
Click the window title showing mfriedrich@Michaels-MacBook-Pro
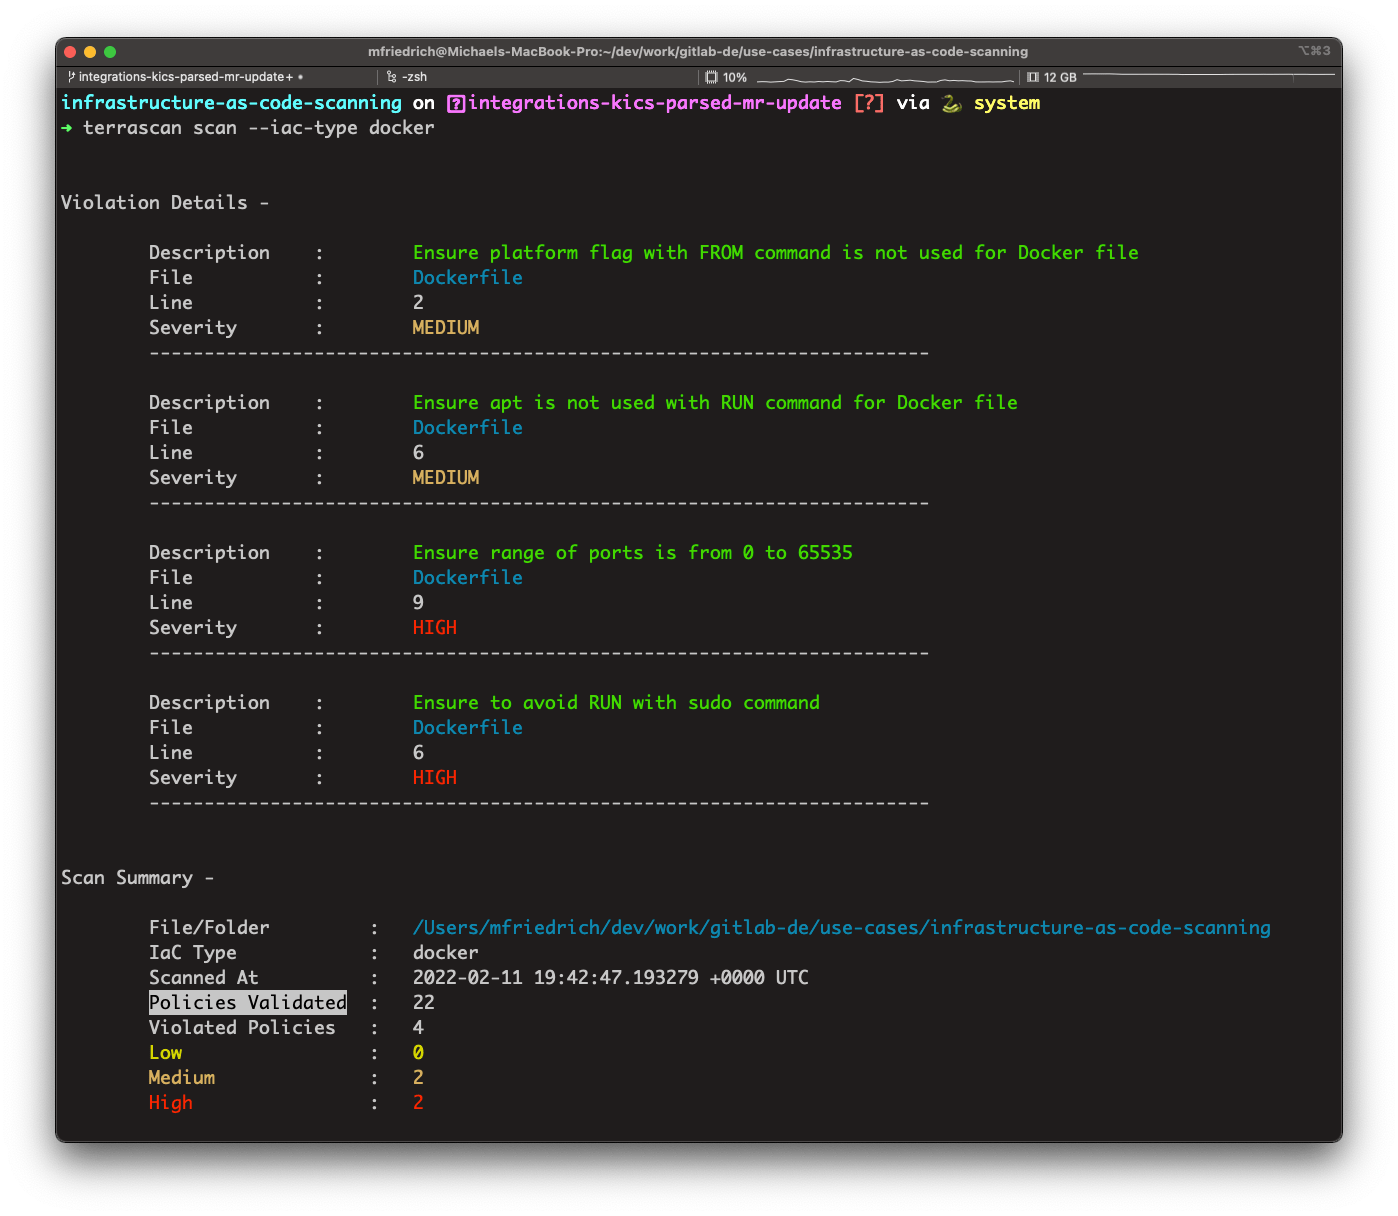pyautogui.click(x=700, y=51)
